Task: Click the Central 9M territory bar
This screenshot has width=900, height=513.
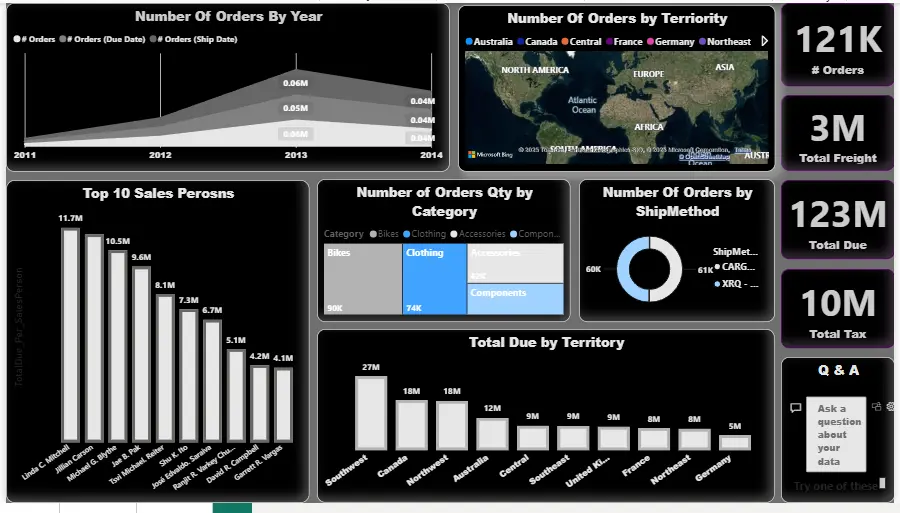Action: point(533,438)
